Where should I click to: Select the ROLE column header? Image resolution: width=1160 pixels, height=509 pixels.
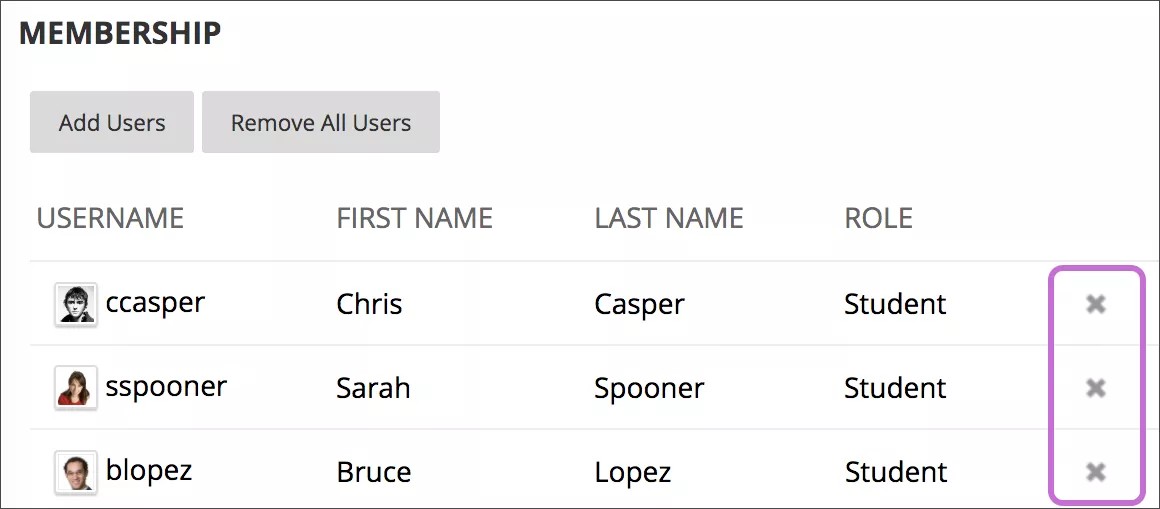(x=878, y=218)
